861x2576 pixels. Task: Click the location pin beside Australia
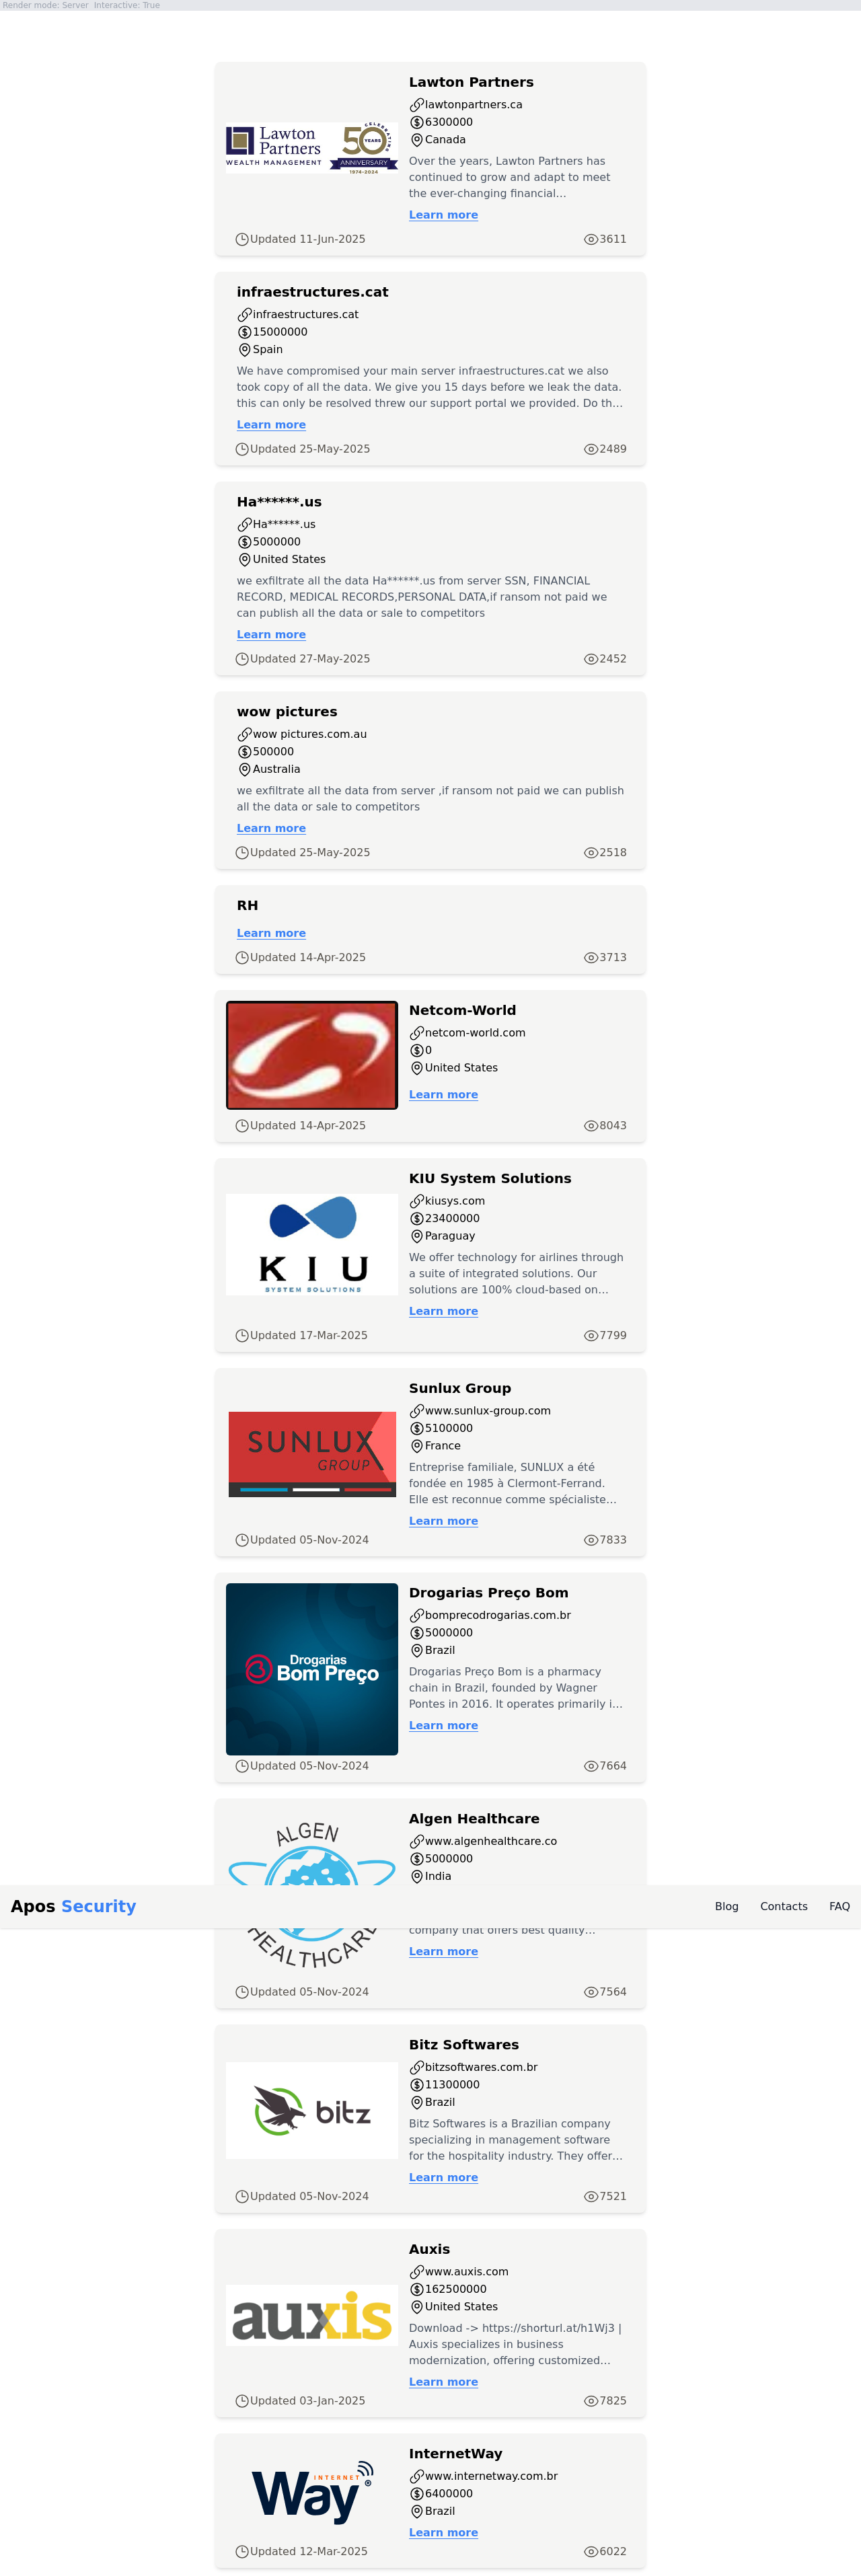point(244,770)
